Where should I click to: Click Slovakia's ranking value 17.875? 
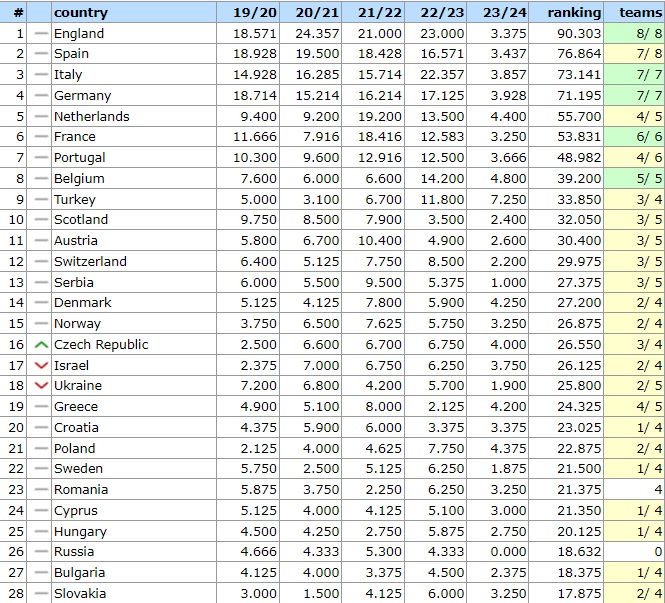(x=579, y=594)
